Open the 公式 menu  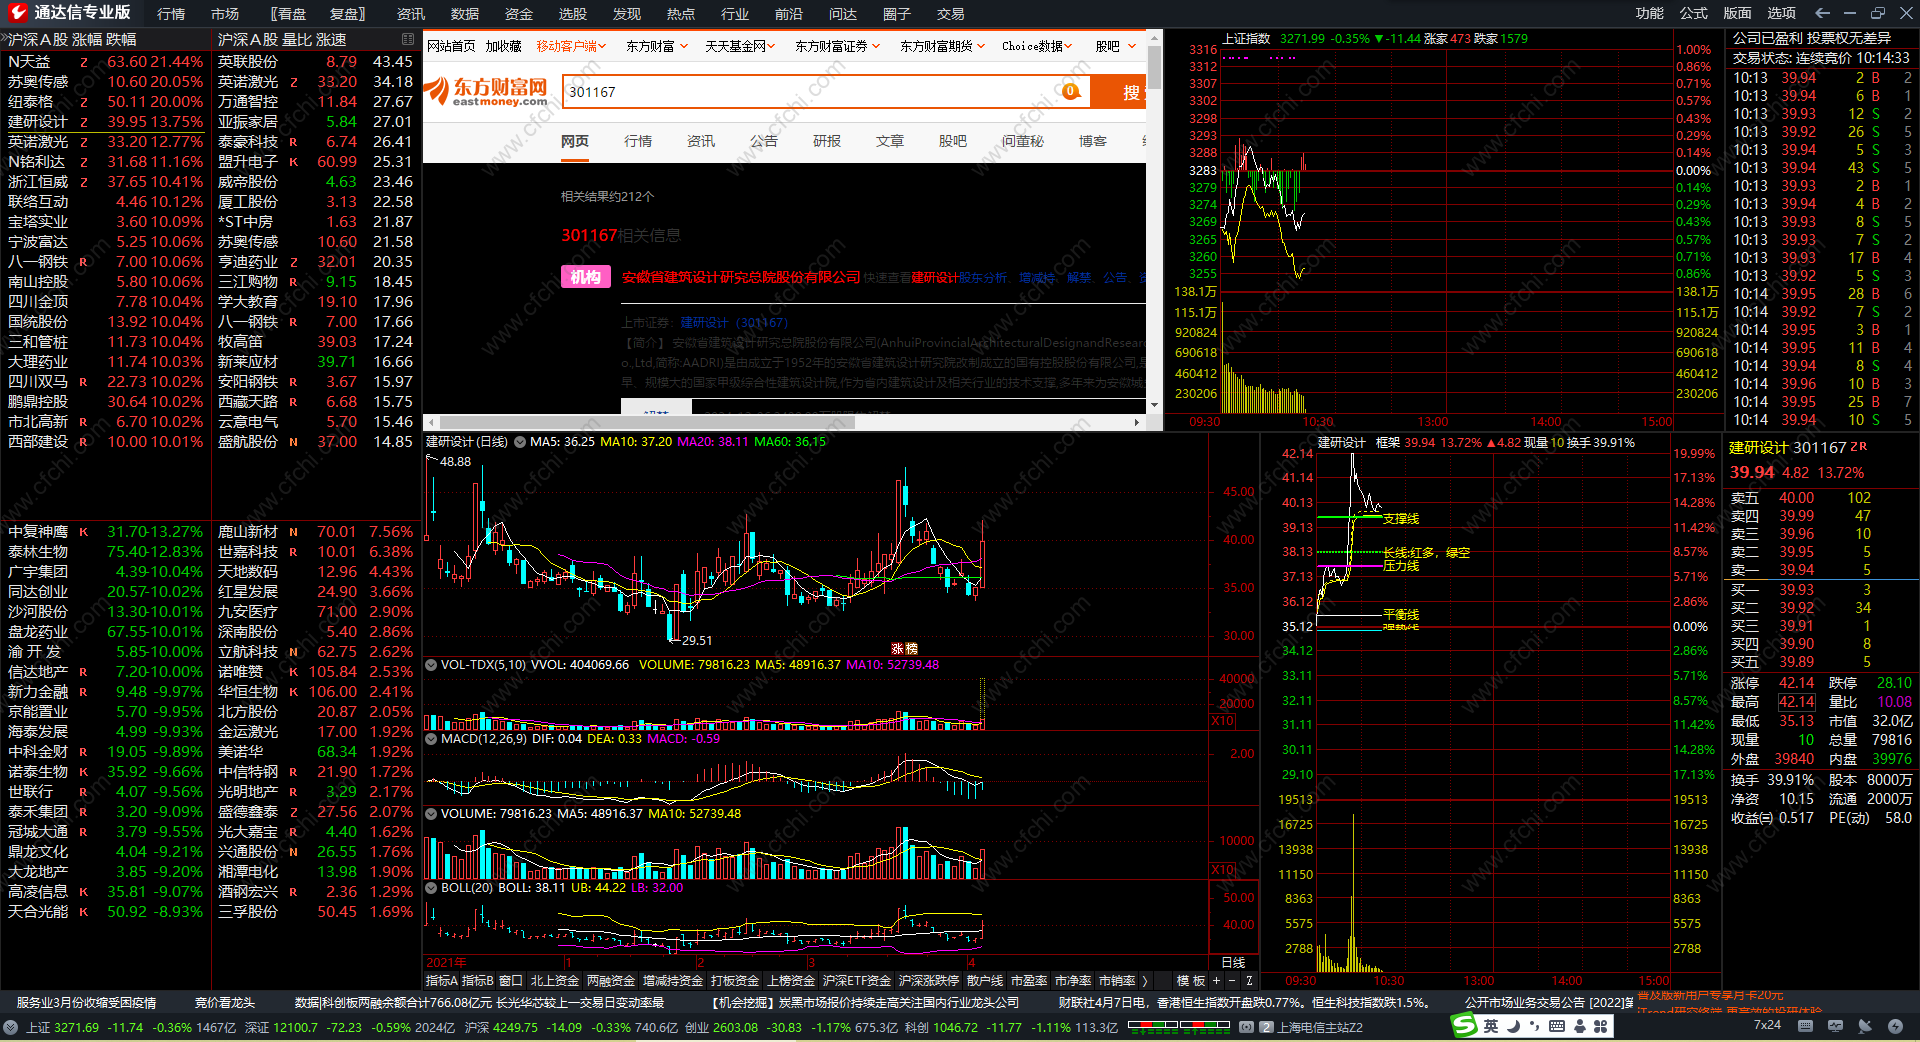tap(1694, 13)
